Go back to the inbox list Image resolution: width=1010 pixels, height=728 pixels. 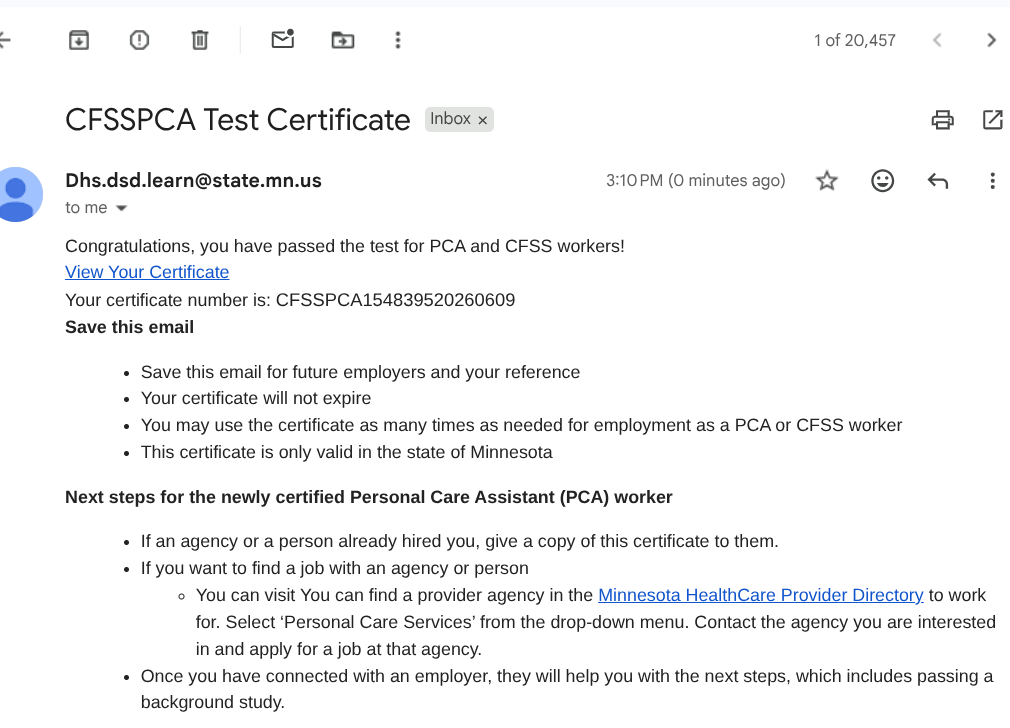click(5, 40)
